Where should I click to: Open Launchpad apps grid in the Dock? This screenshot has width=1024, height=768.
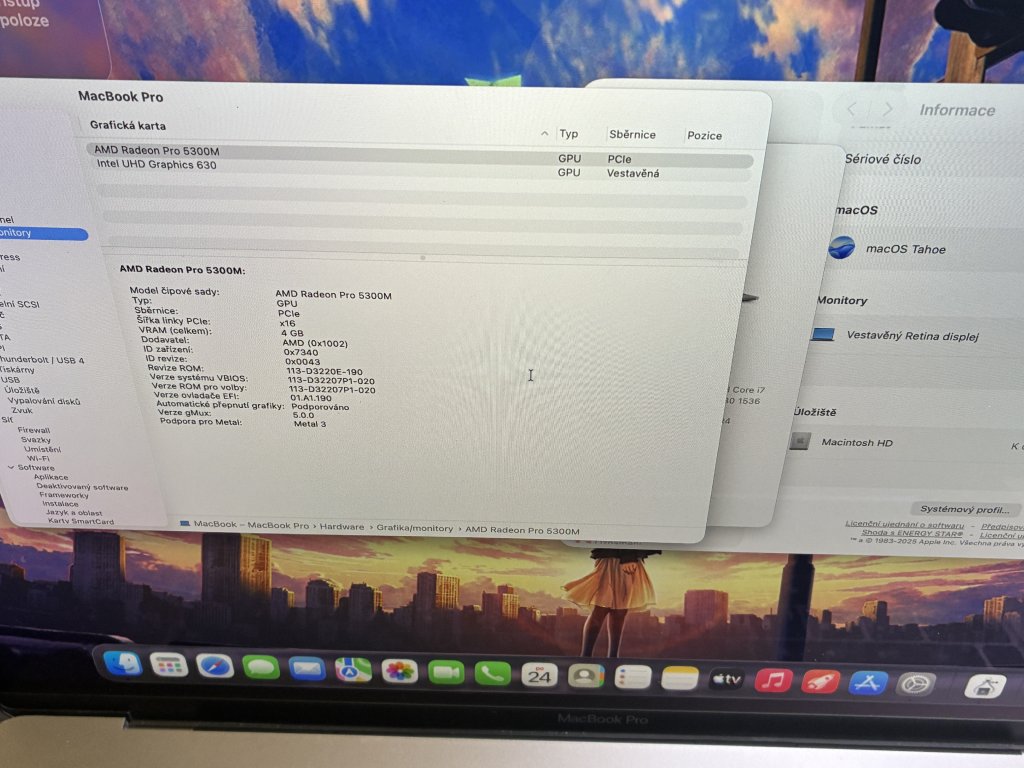click(169, 665)
